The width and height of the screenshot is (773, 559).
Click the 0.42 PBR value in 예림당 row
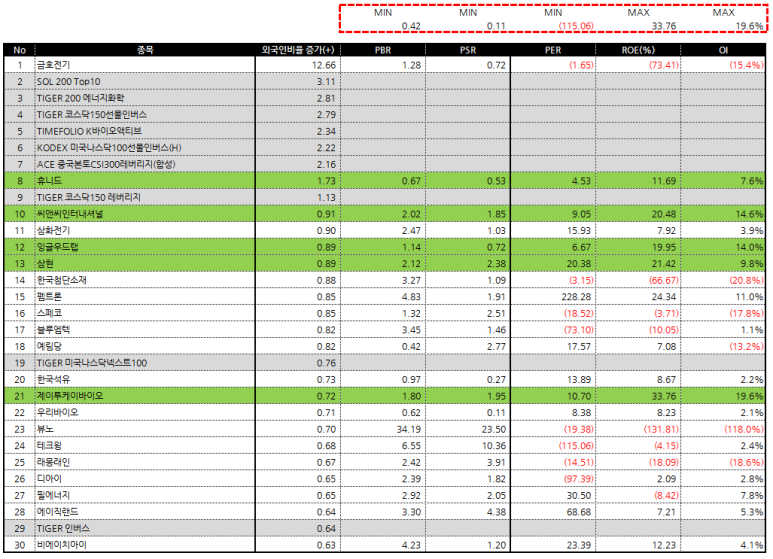point(411,347)
